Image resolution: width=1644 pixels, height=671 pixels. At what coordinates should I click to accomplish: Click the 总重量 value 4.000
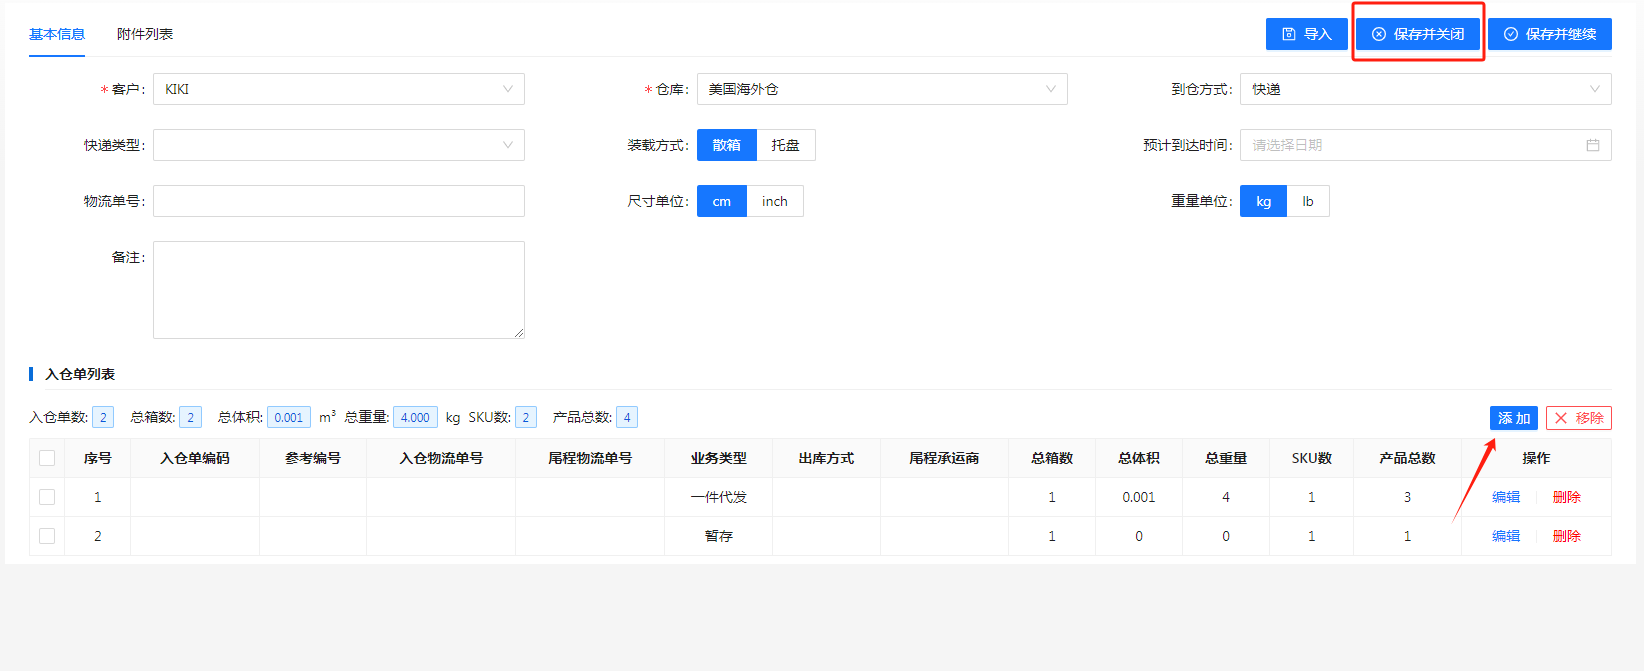tap(415, 417)
